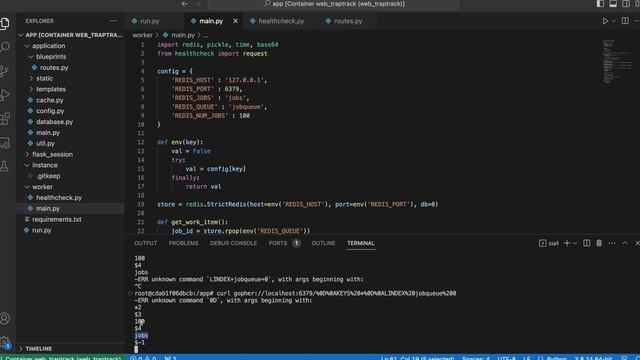Add a new terminal with plus icon
Image resolution: width=640 pixels, height=360 pixels.
click(x=567, y=243)
